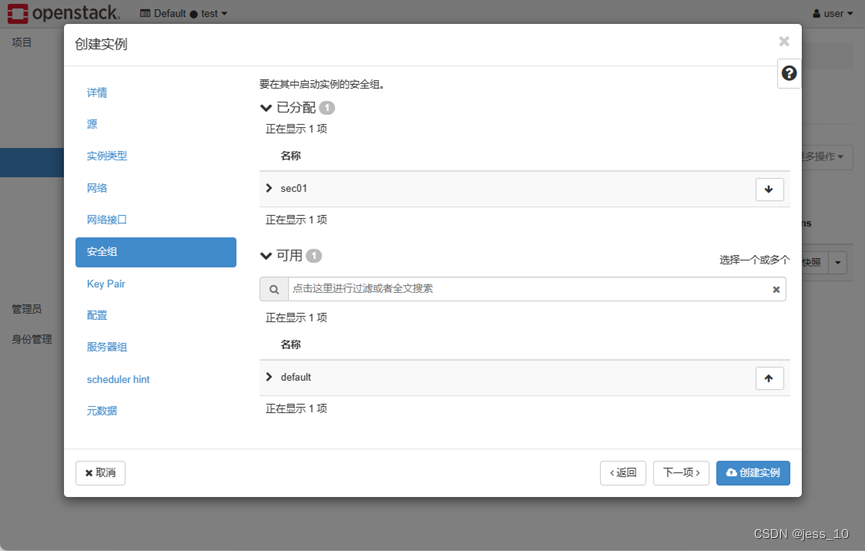
Task: Expand the default row details
Action: (269, 377)
